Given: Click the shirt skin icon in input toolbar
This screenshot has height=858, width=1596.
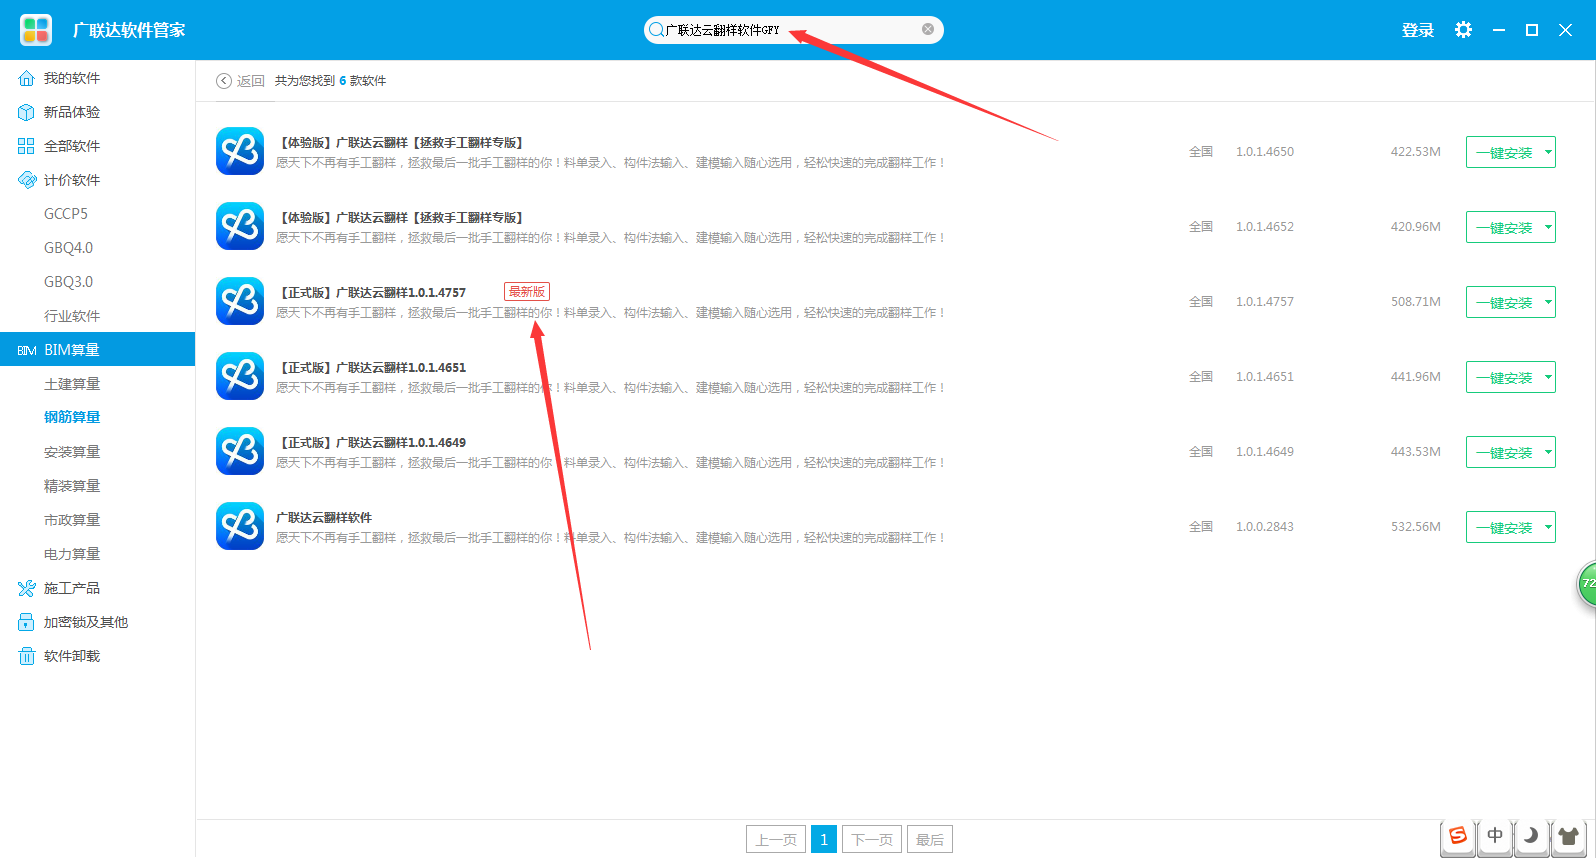Looking at the screenshot, I should coord(1567,835).
